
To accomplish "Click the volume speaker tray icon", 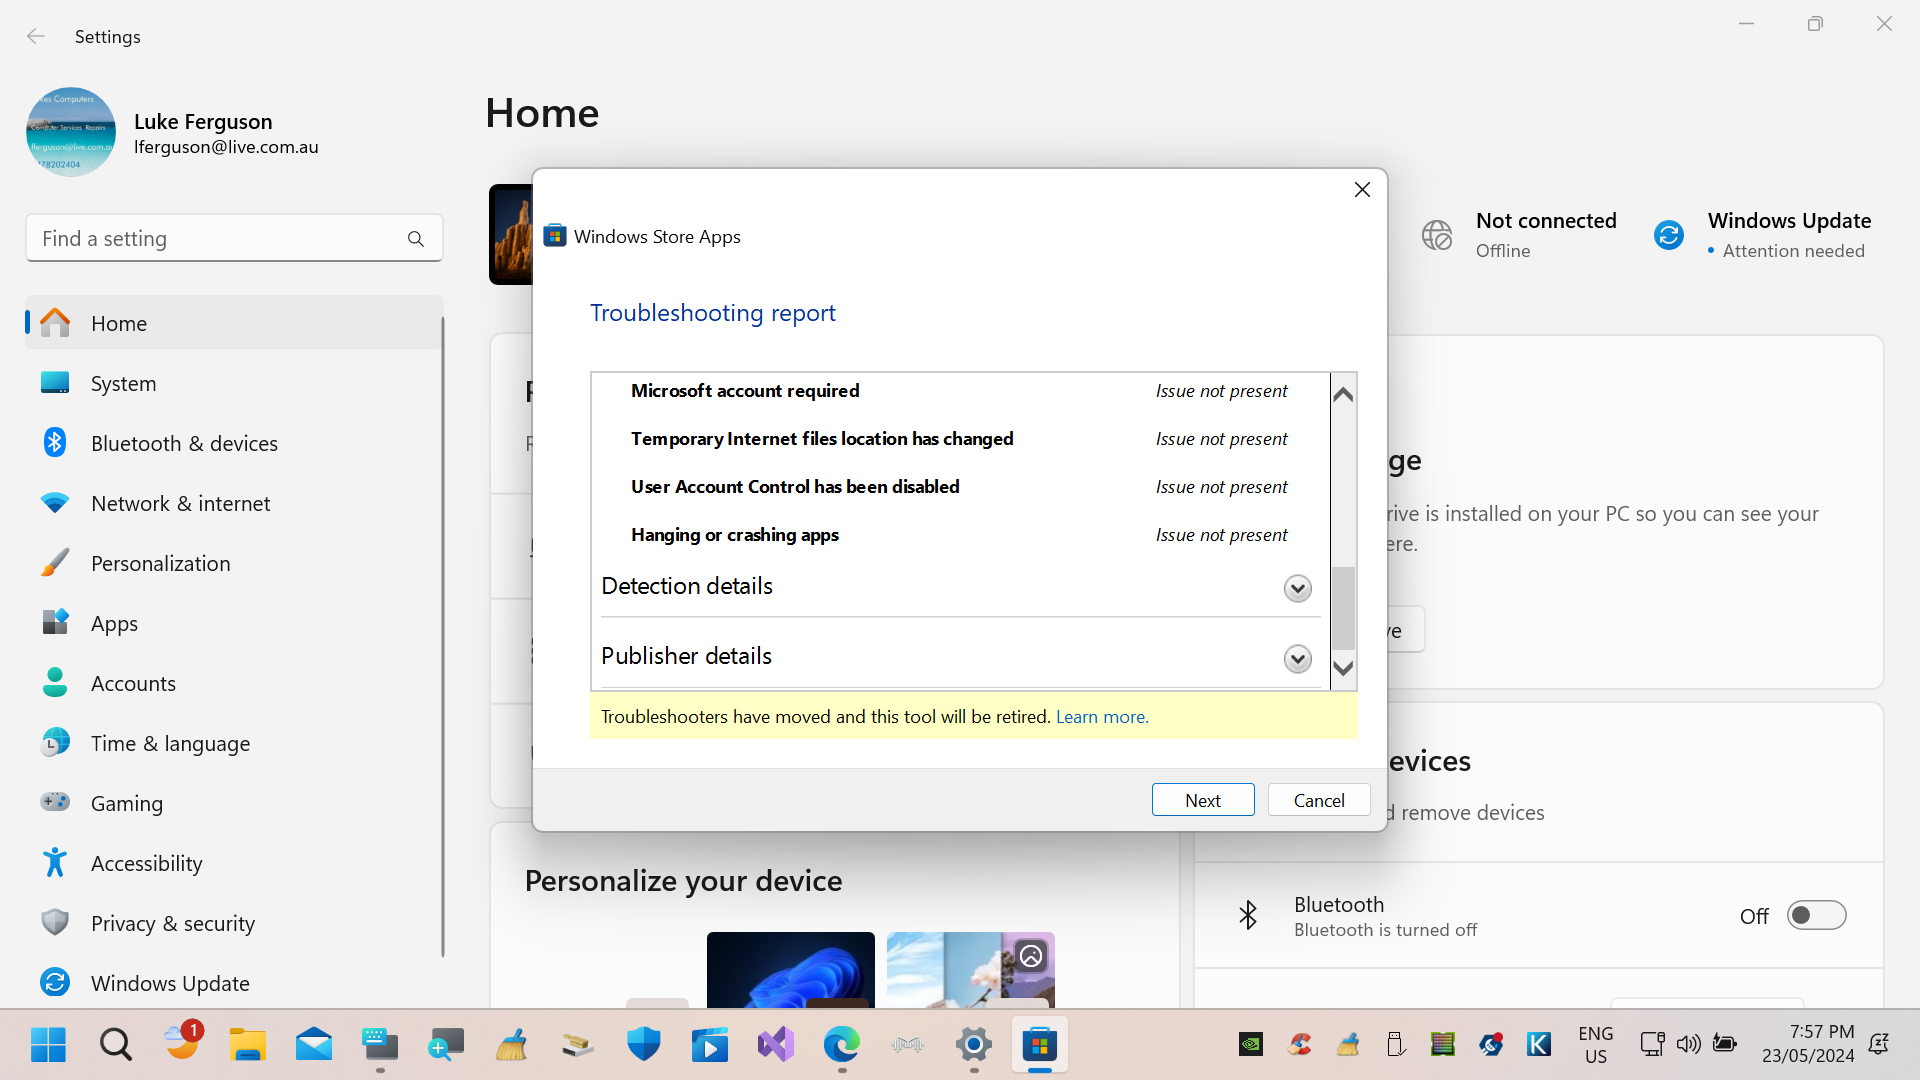I will point(1688,1045).
